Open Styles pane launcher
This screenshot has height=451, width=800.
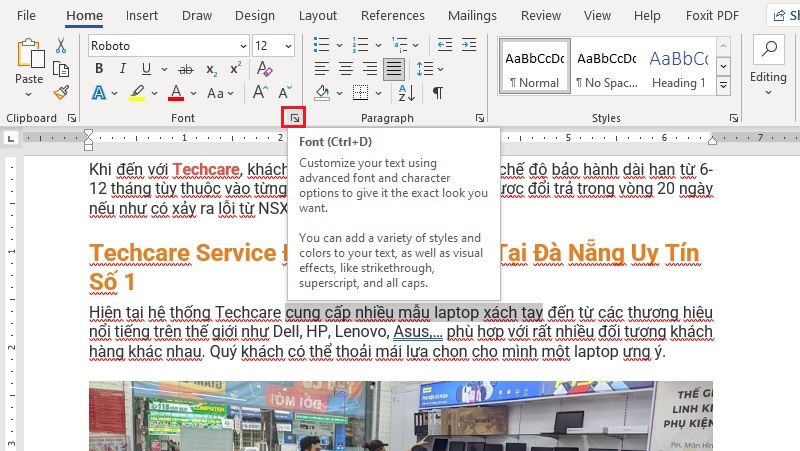pos(734,118)
